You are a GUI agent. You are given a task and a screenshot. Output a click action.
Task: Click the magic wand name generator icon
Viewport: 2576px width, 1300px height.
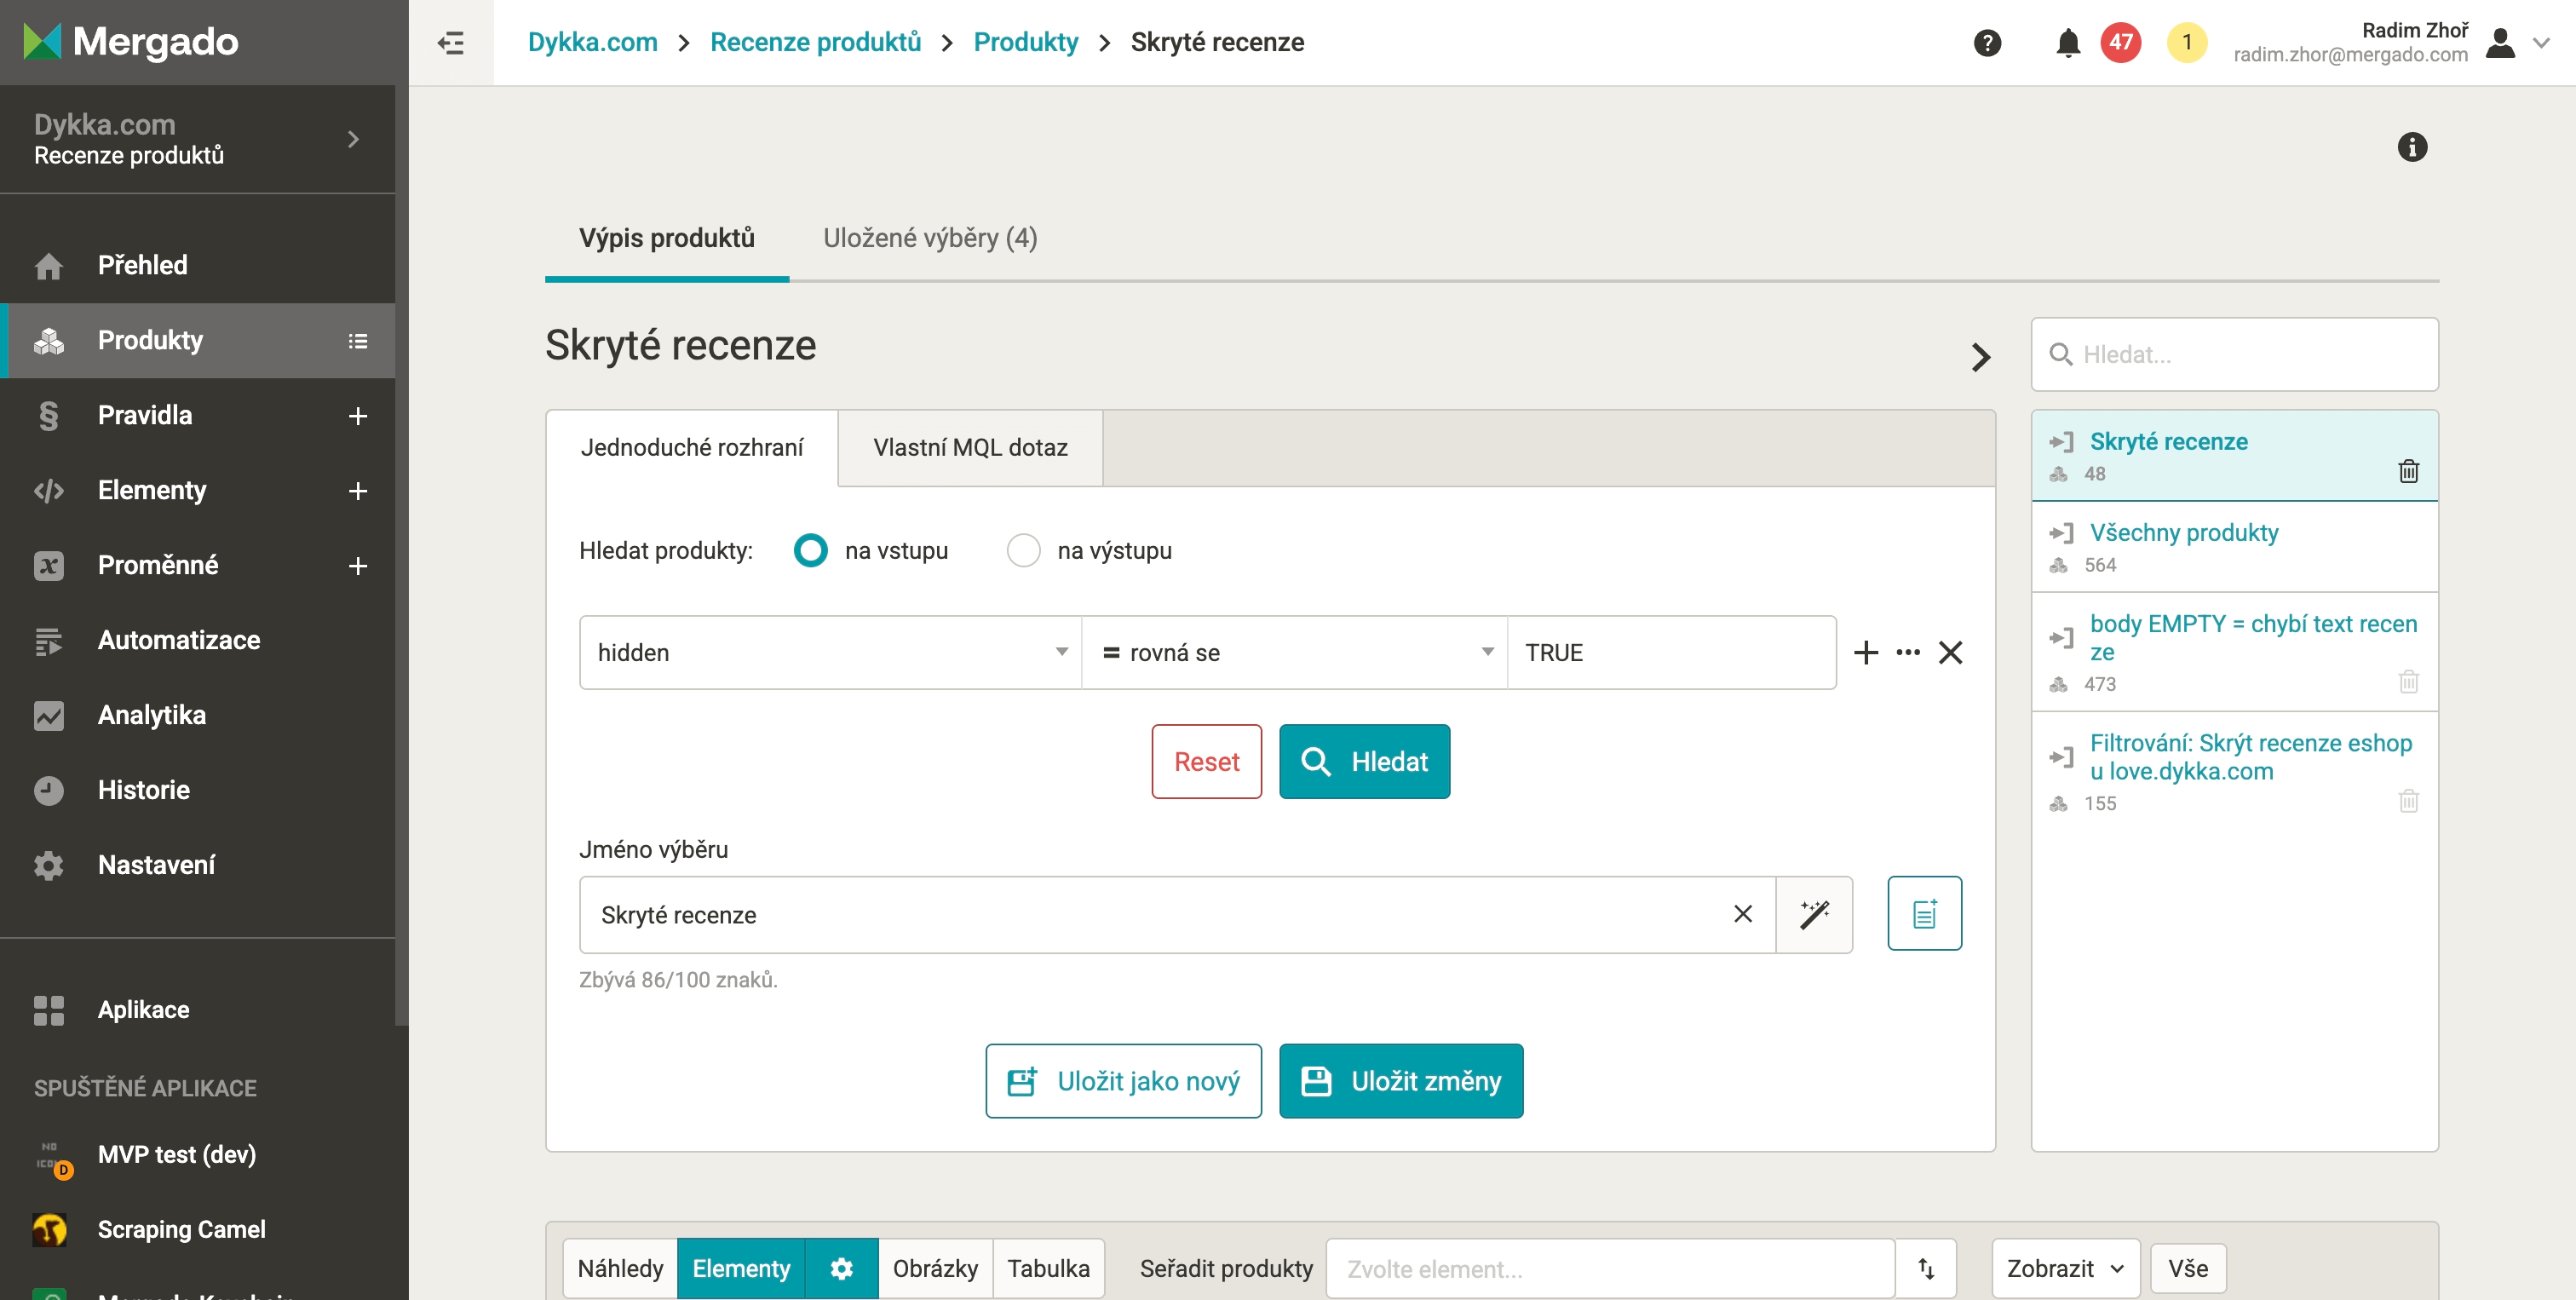click(1814, 914)
